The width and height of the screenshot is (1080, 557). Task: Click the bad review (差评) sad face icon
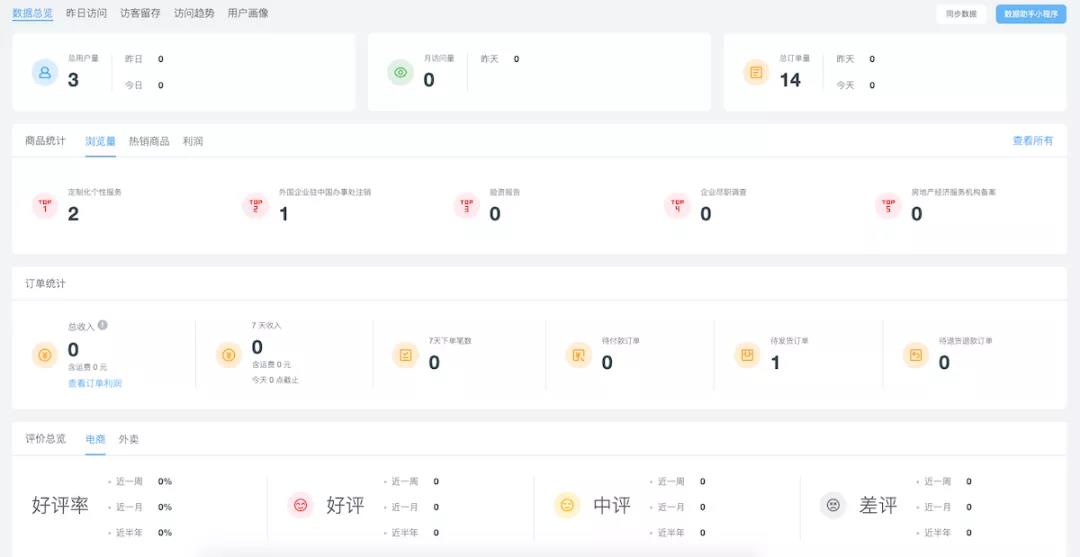click(x=833, y=505)
